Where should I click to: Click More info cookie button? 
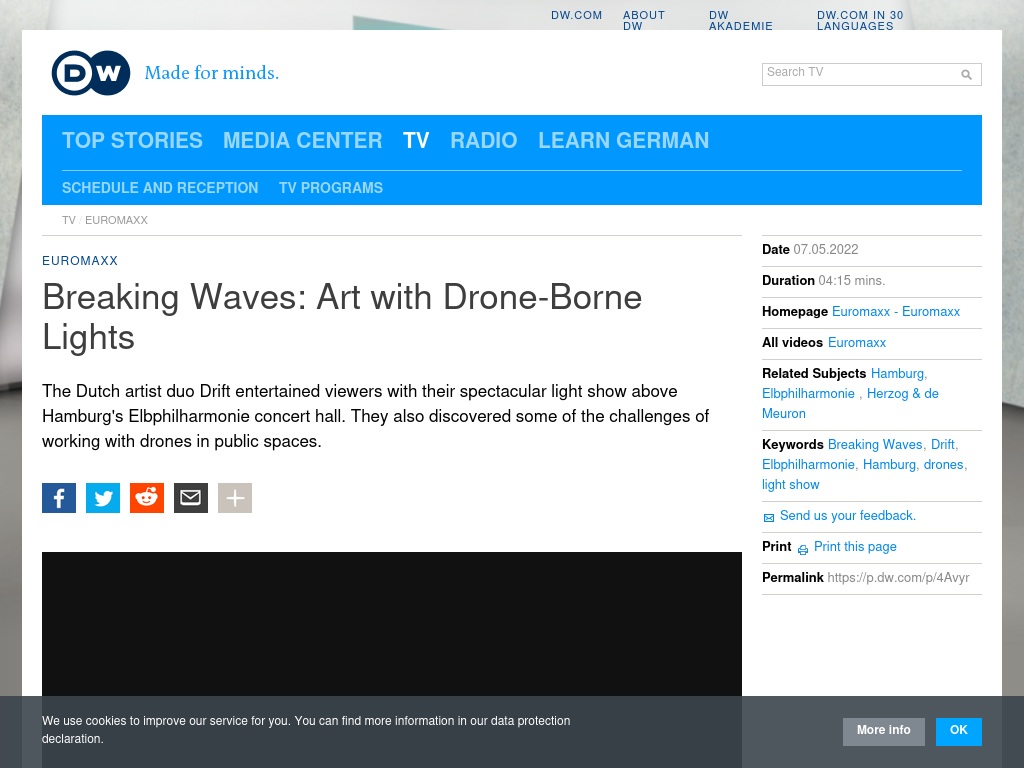pyautogui.click(x=884, y=731)
